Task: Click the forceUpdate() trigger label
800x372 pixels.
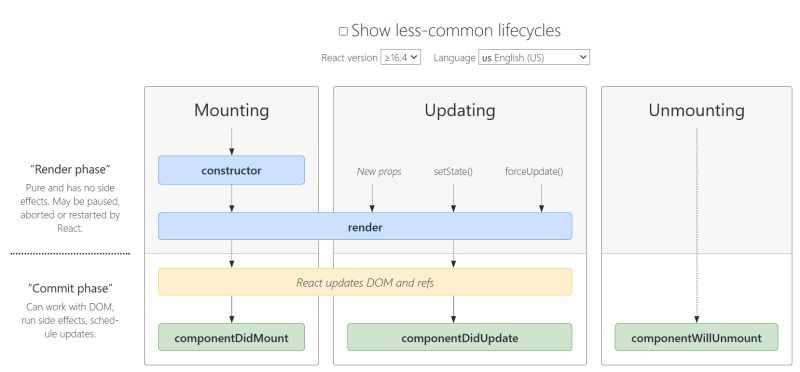Action: pos(534,171)
